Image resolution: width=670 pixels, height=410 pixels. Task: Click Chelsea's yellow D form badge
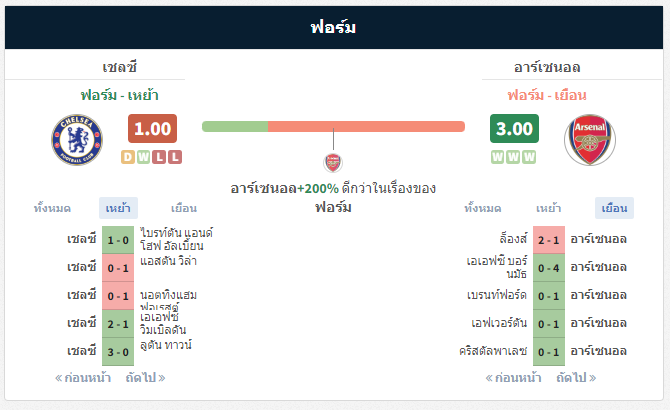pos(128,157)
